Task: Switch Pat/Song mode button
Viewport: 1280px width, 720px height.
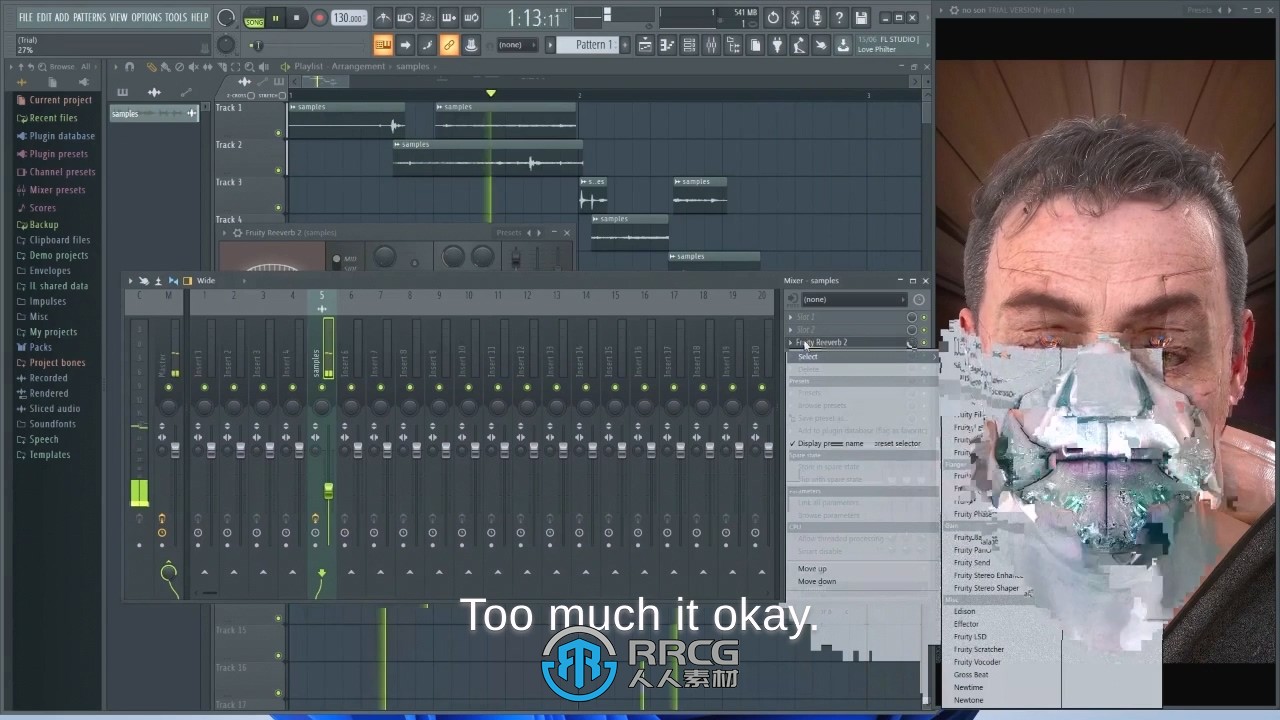Action: tap(254, 18)
